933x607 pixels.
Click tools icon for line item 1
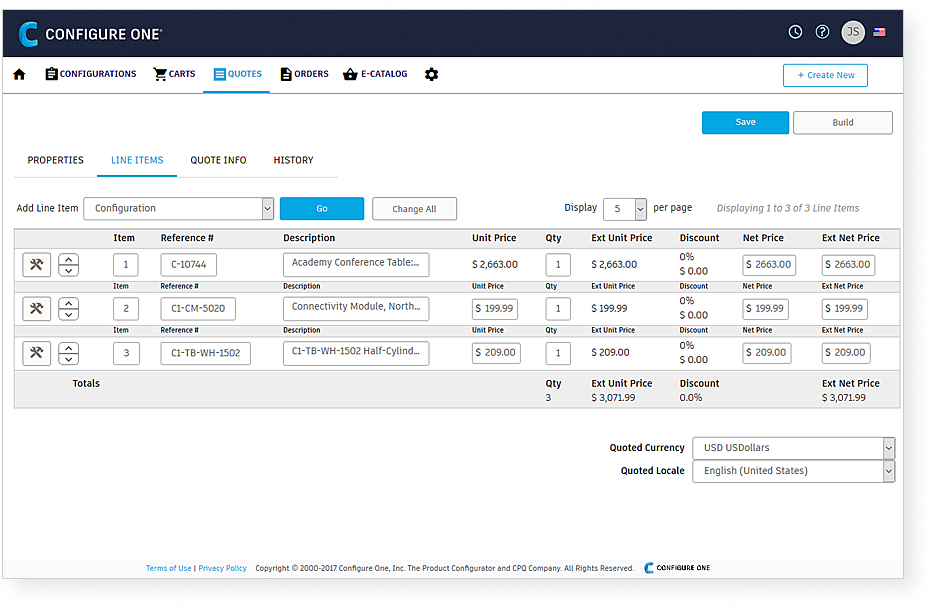coord(37,265)
